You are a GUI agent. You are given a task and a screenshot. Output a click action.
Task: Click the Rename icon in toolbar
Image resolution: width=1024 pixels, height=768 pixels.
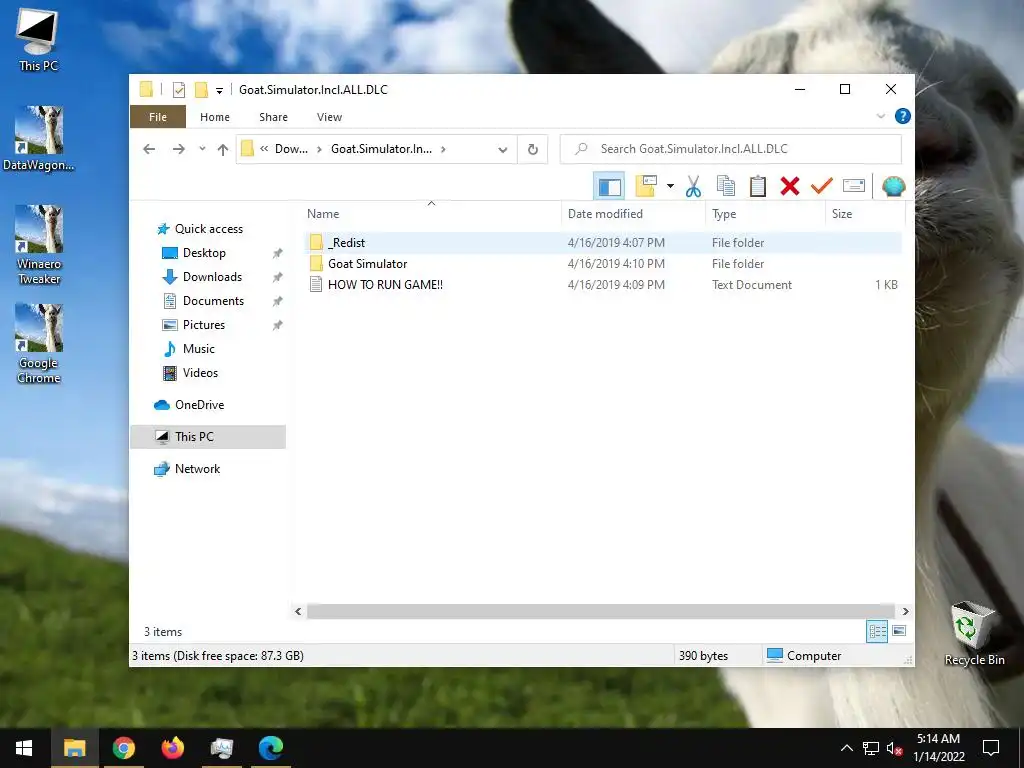[x=854, y=186]
